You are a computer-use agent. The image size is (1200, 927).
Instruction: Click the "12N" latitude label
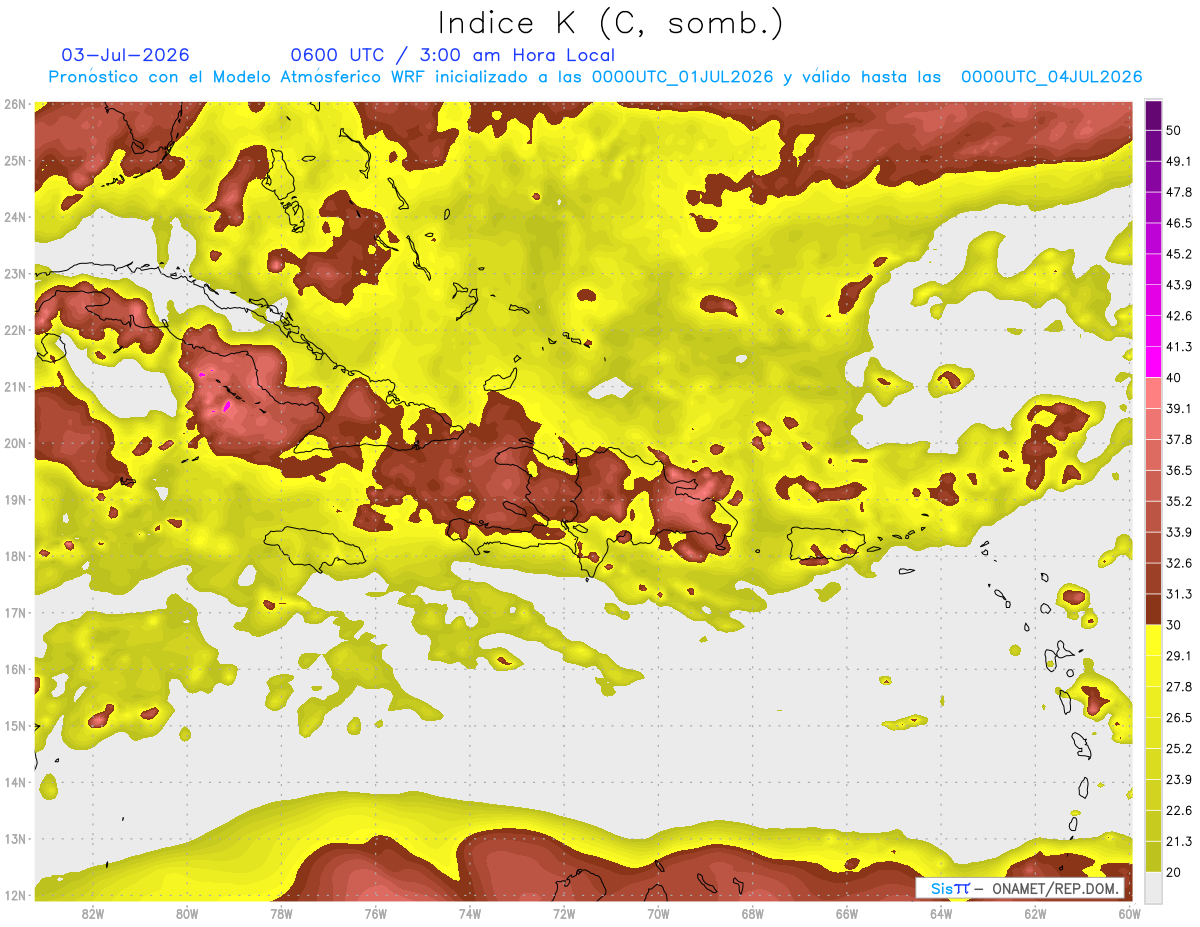(x=14, y=895)
